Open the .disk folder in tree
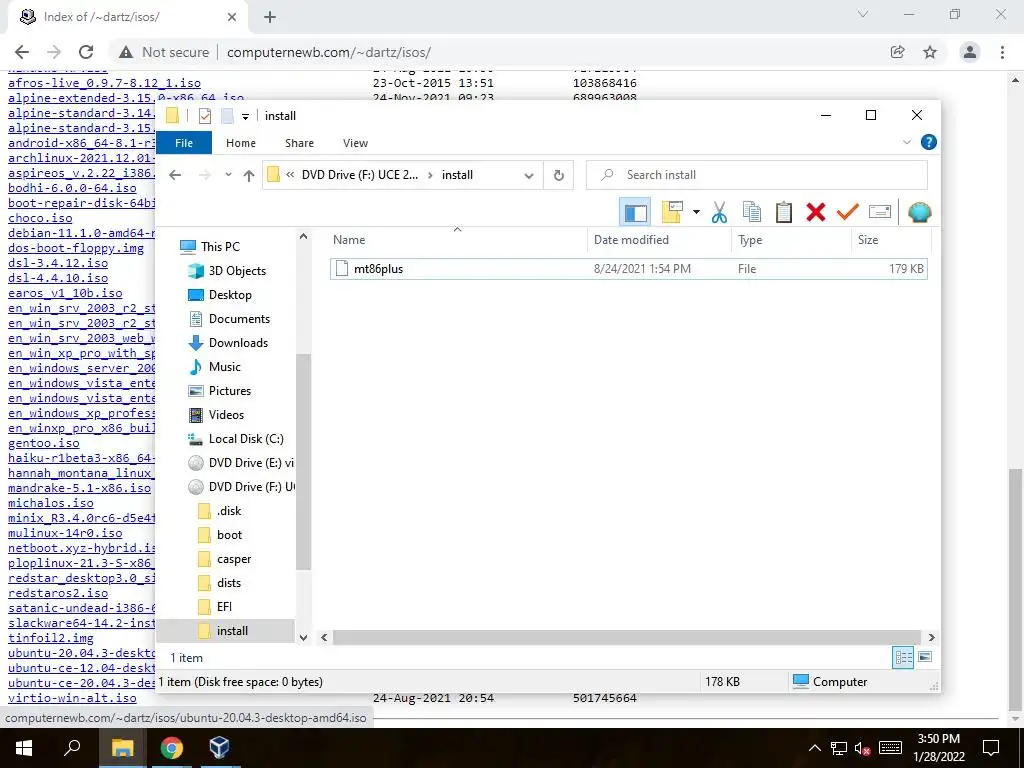 tap(229, 511)
